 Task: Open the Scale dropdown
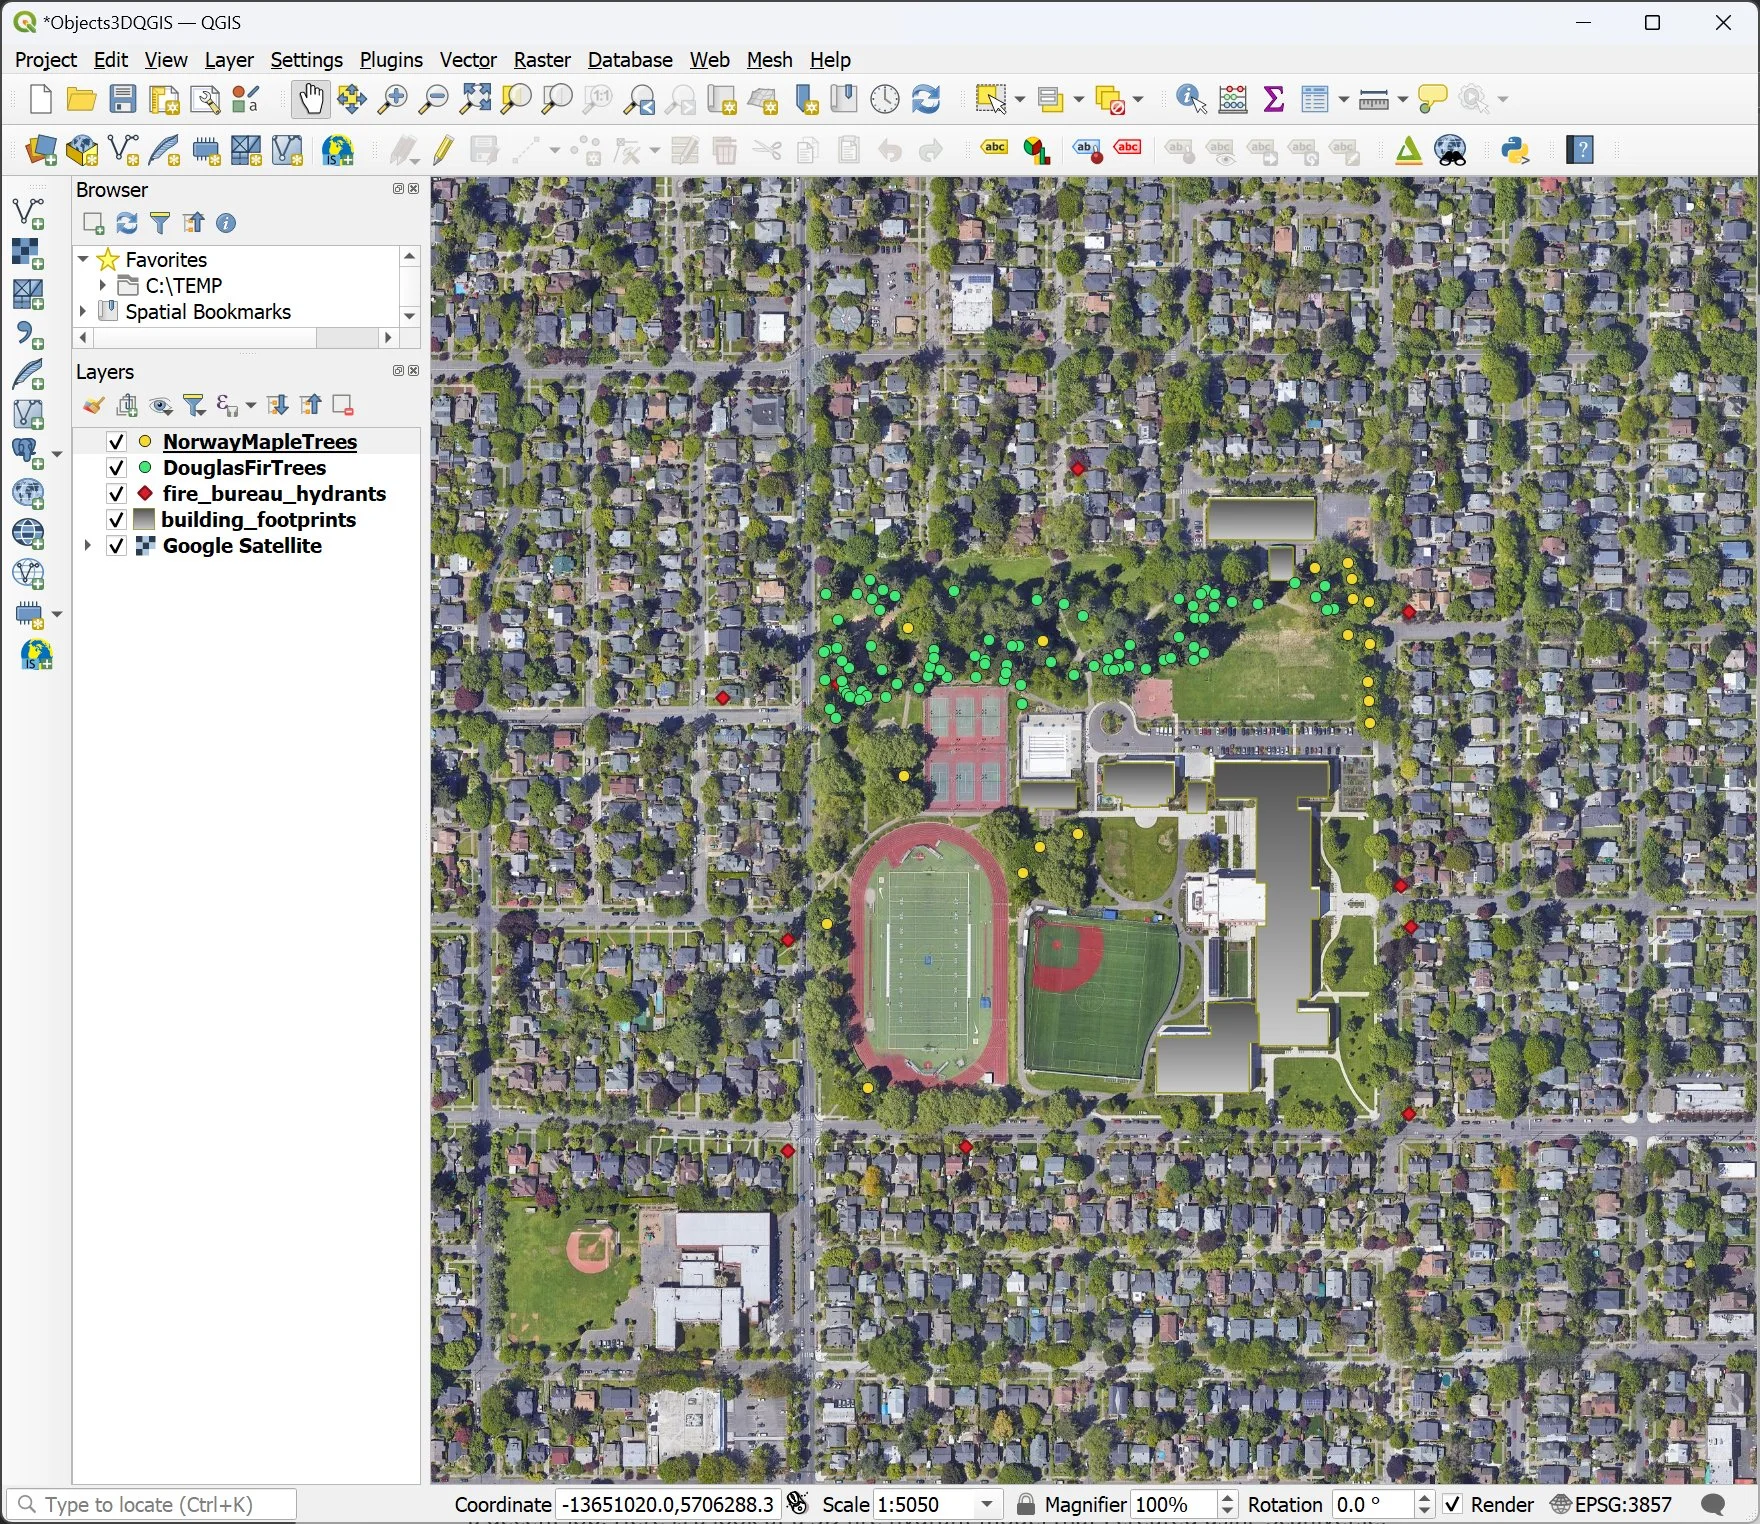coord(986,1504)
